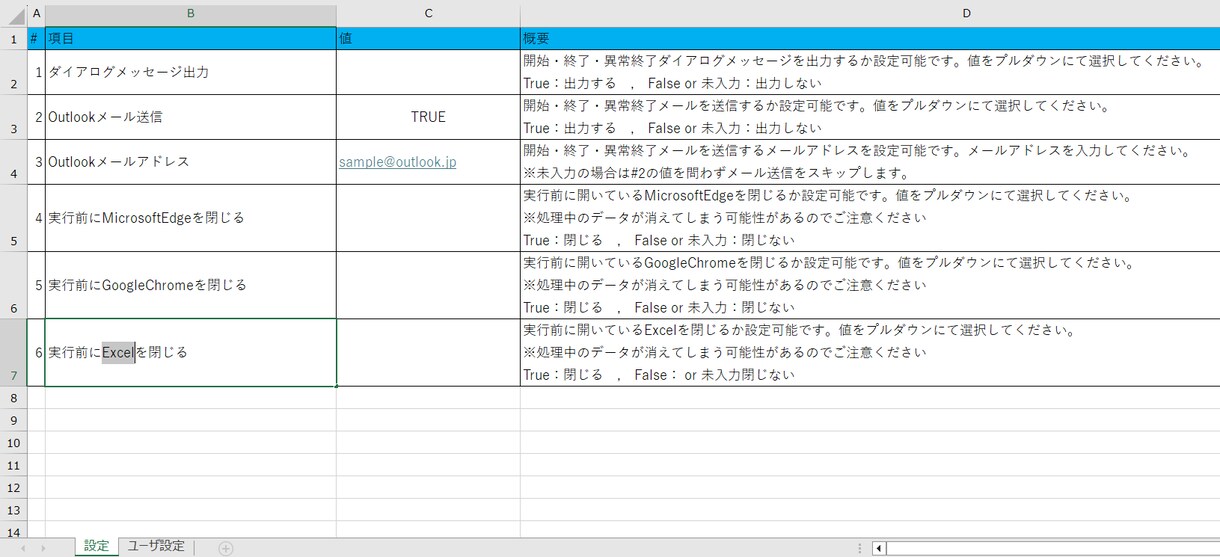Select description cell about メールアドレスを設定可能
The image size is (1220, 557).
[x=870, y=162]
